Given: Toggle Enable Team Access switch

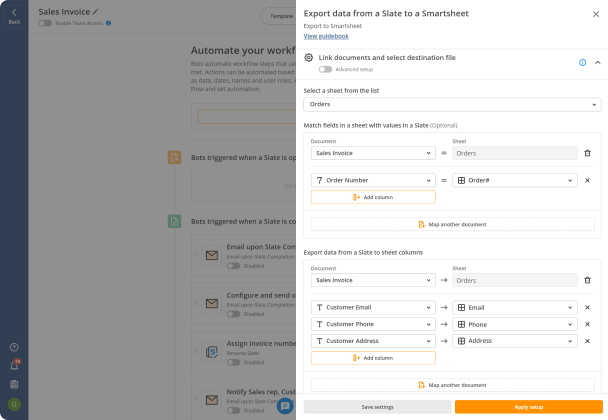Looking at the screenshot, I should (45, 23).
